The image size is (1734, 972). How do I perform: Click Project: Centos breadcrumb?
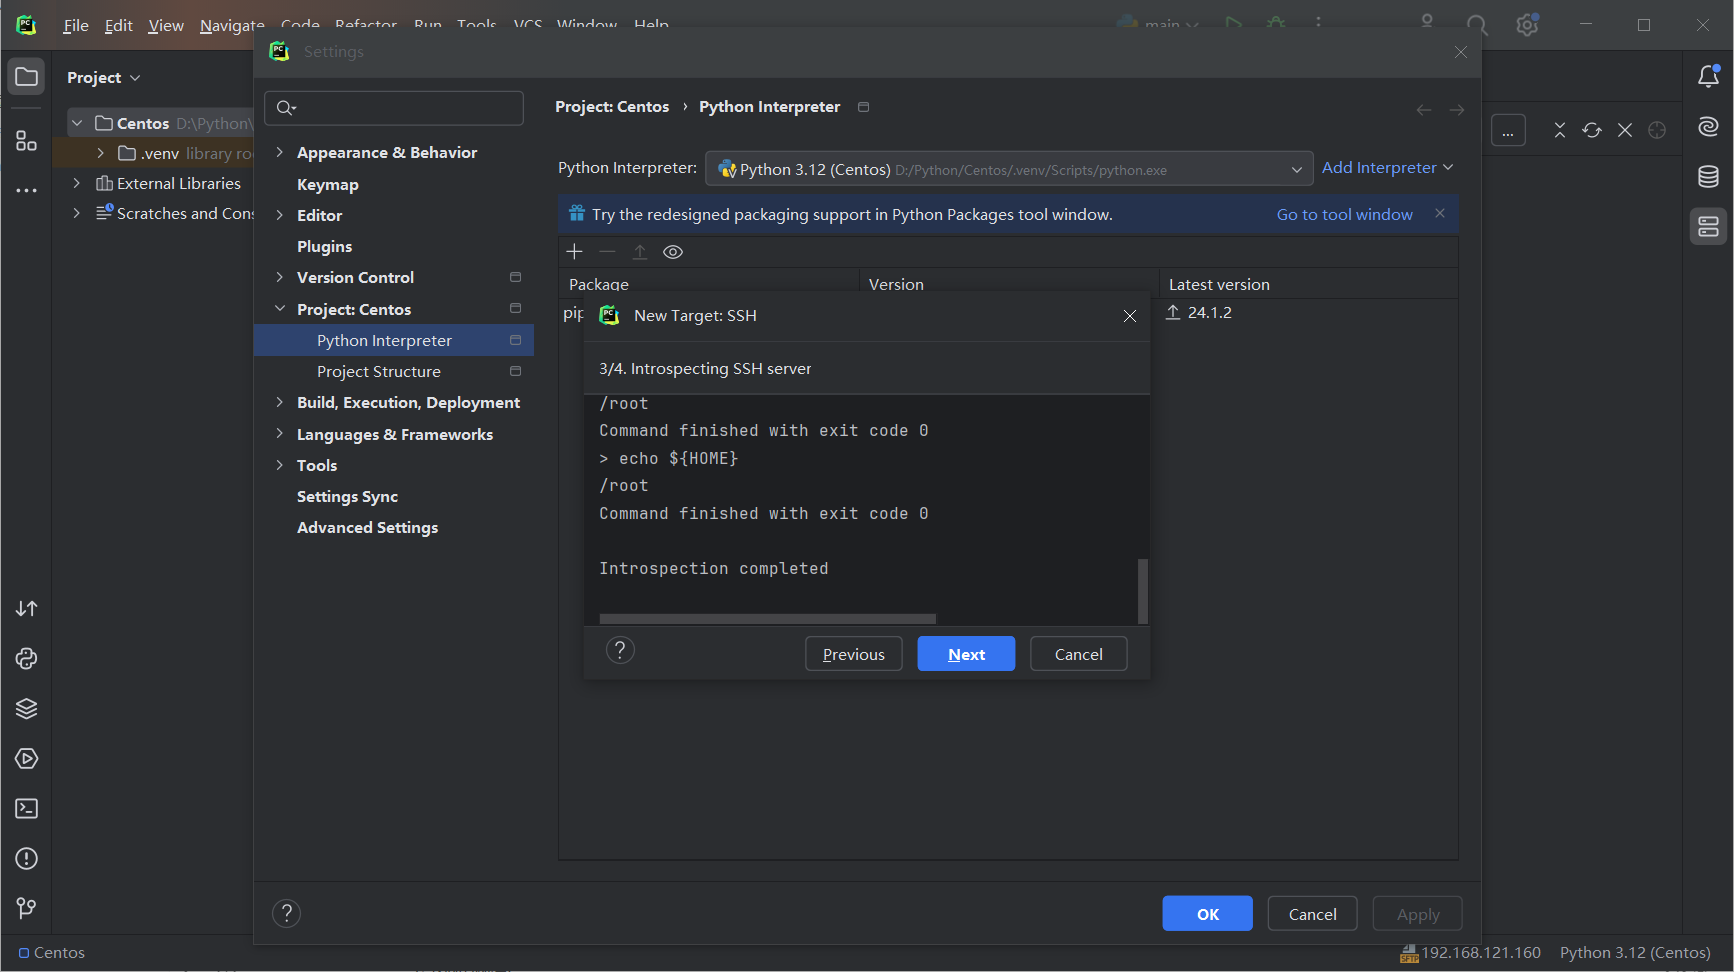pos(612,106)
